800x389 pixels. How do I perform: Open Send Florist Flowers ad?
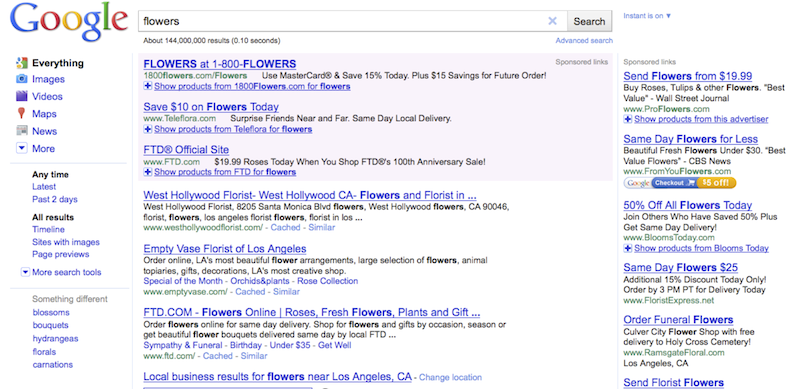tap(673, 382)
